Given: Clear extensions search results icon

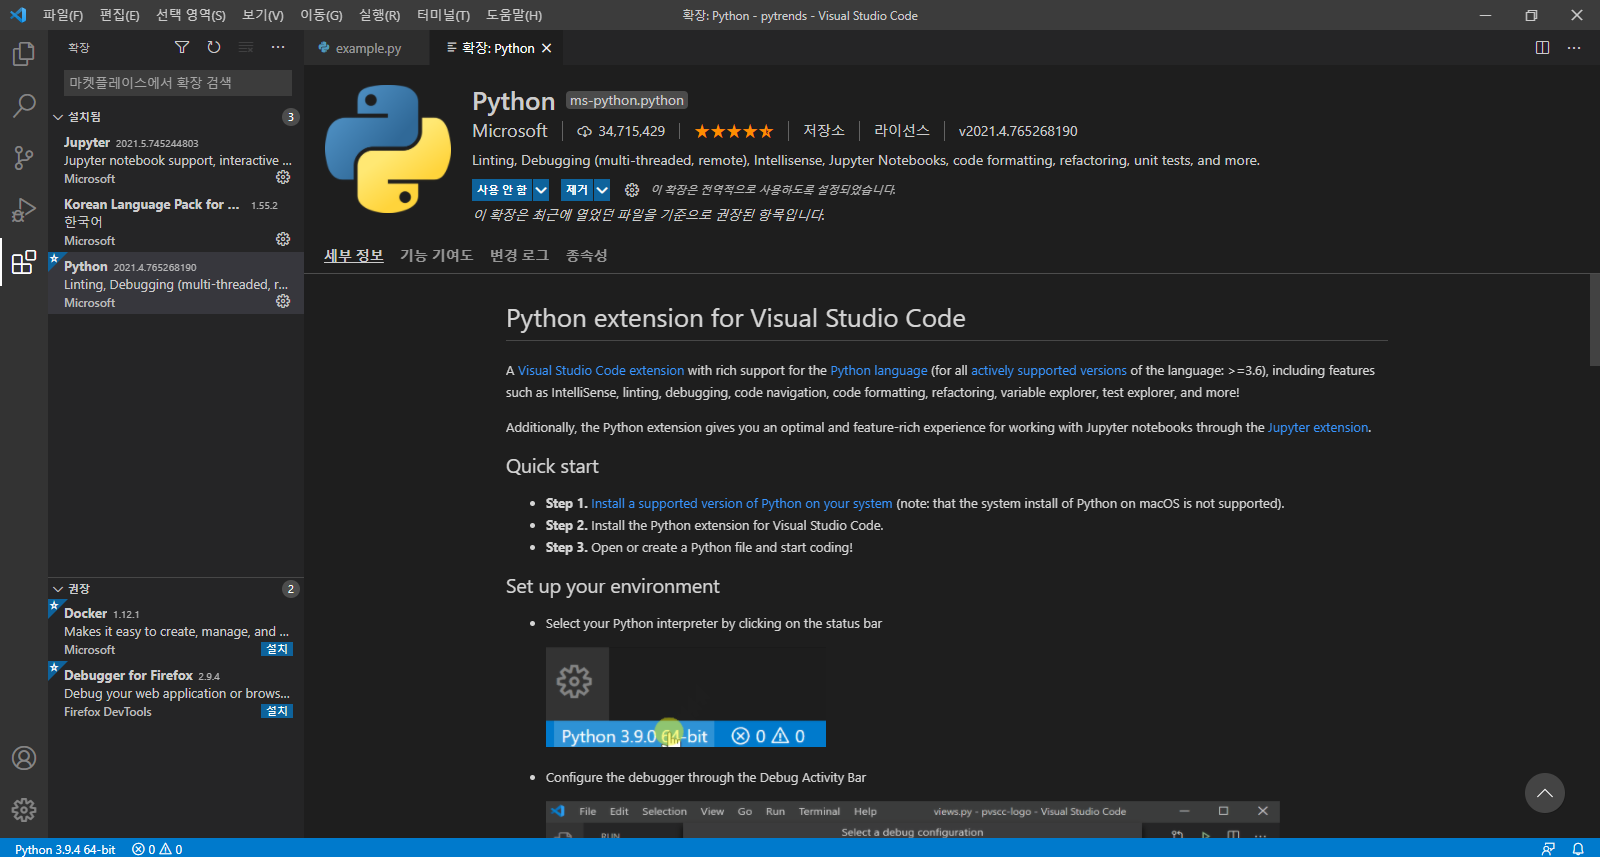Looking at the screenshot, I should (x=246, y=47).
